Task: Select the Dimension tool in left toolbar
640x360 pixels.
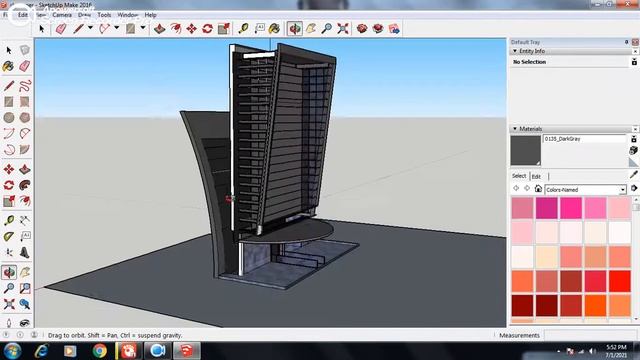Action: tap(25, 221)
